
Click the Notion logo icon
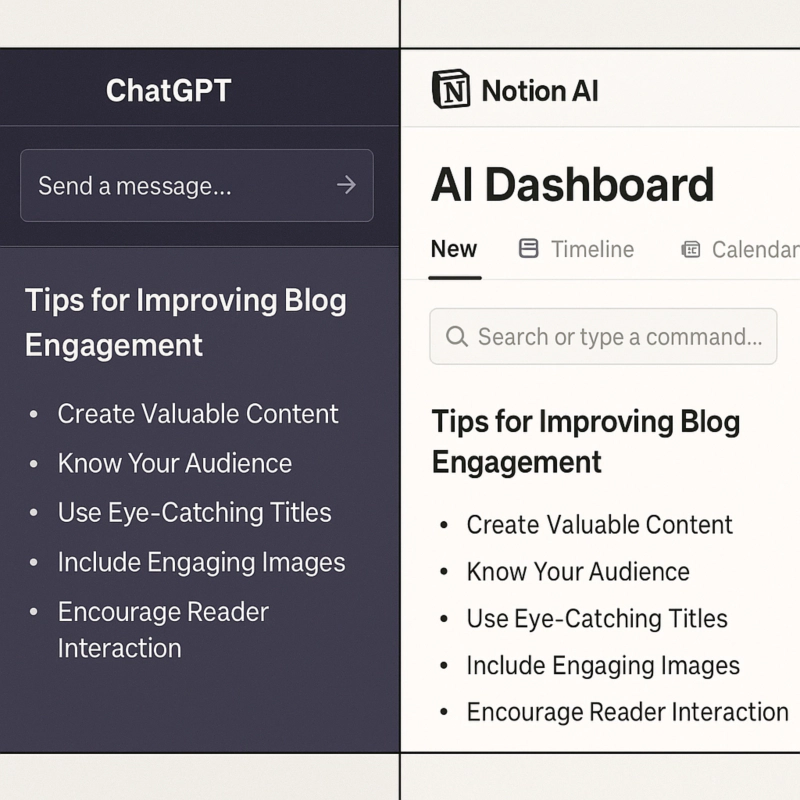[x=451, y=89]
